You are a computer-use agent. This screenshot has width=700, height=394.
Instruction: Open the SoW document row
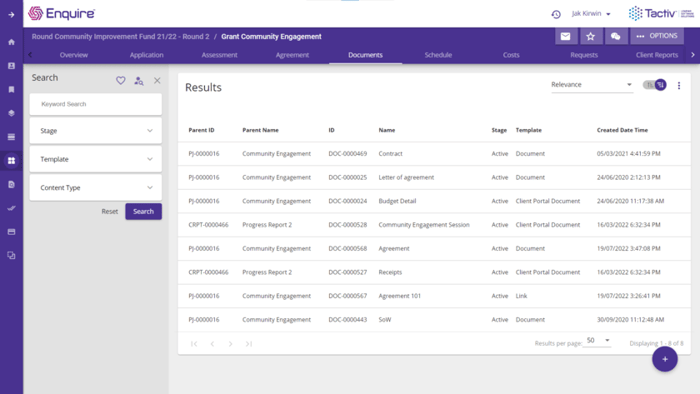434,319
